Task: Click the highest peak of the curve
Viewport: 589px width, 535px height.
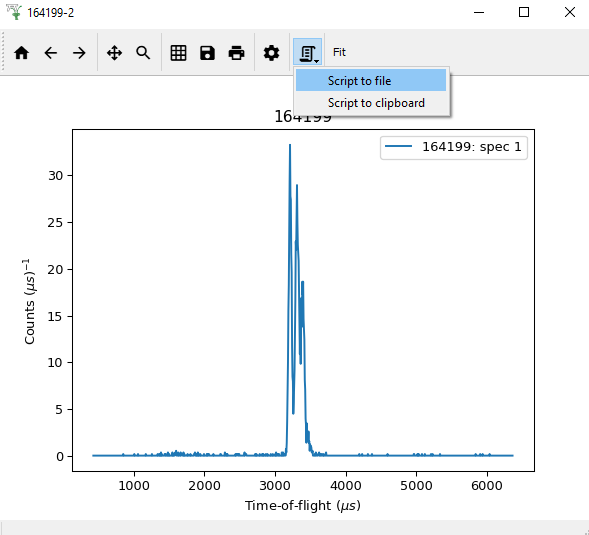Action: 290,145
